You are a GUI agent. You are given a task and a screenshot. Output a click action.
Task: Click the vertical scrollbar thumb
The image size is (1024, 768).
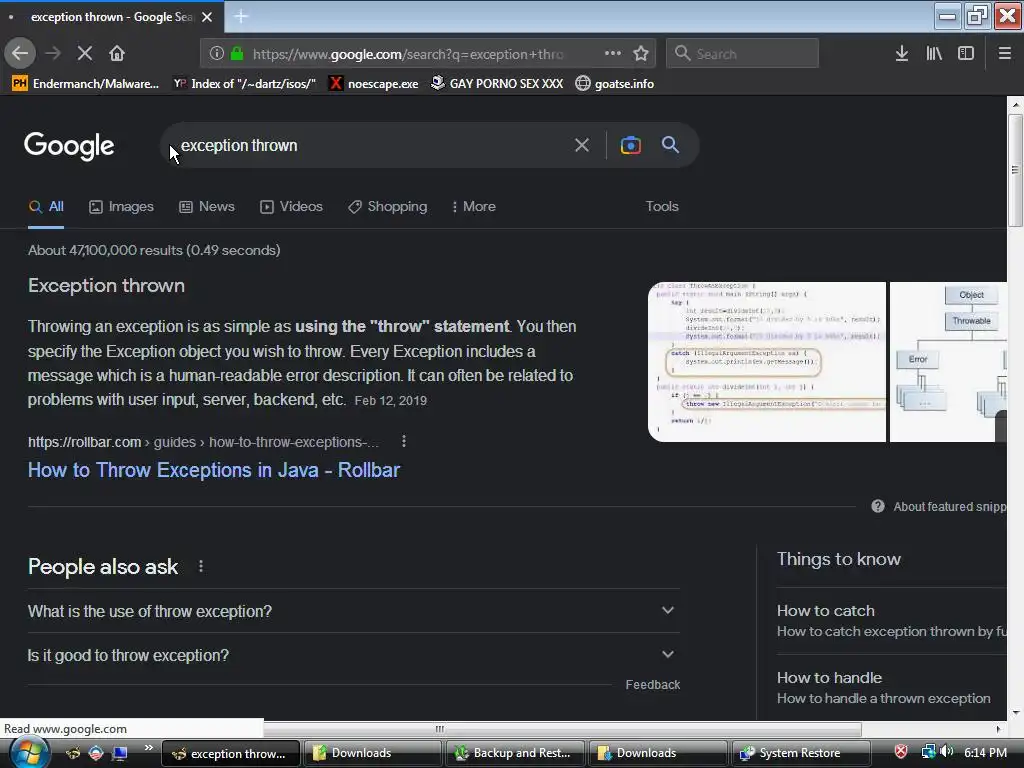click(1014, 170)
